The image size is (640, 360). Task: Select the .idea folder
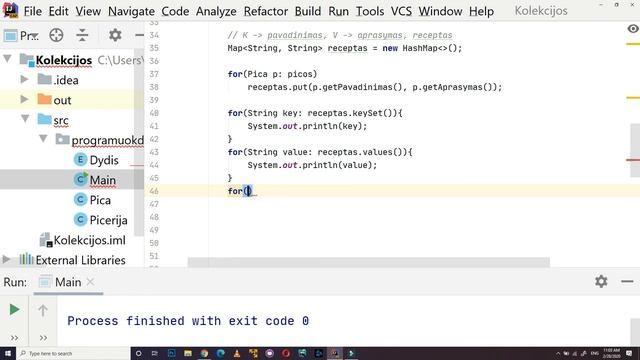point(66,80)
